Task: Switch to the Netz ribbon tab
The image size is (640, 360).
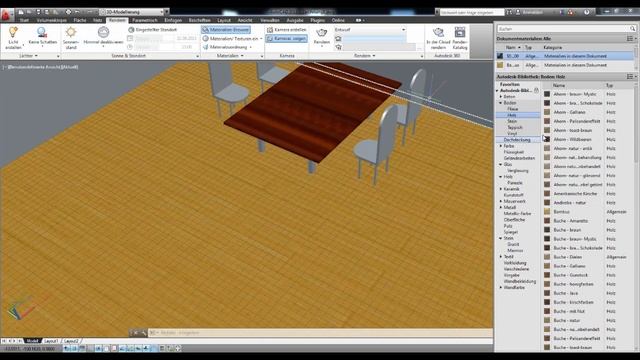Action: pos(98,20)
